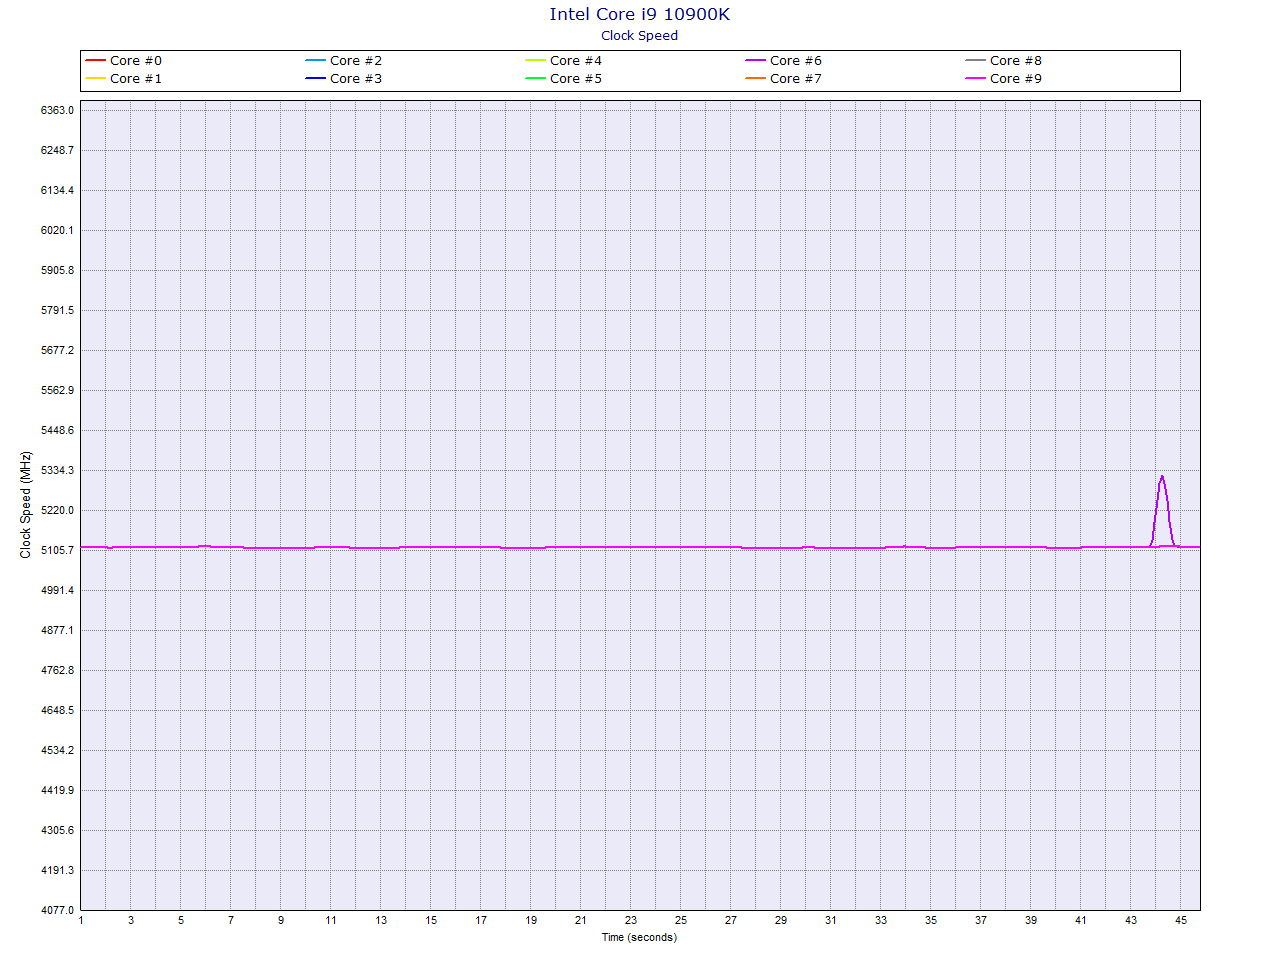Click the 5334.3 y-axis value
The image size is (1280, 960).
(57, 470)
